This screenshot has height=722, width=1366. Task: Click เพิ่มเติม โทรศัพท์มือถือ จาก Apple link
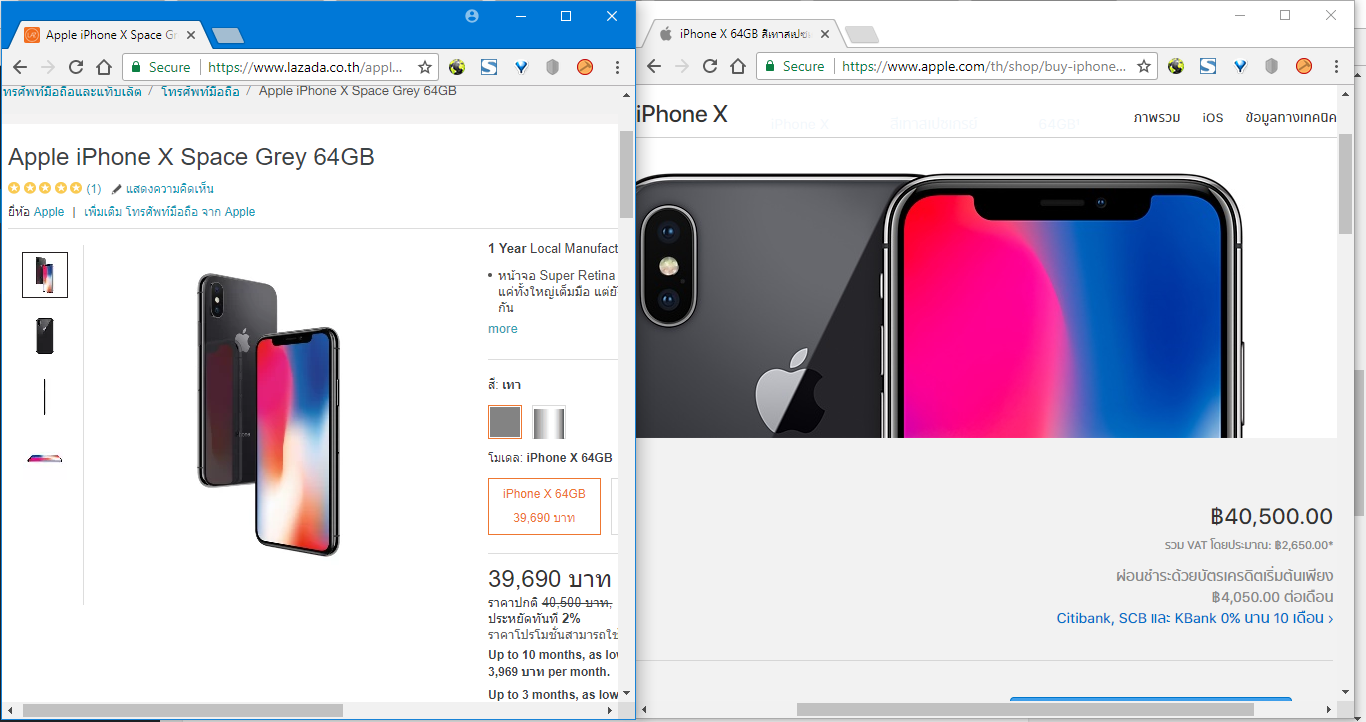coord(170,212)
